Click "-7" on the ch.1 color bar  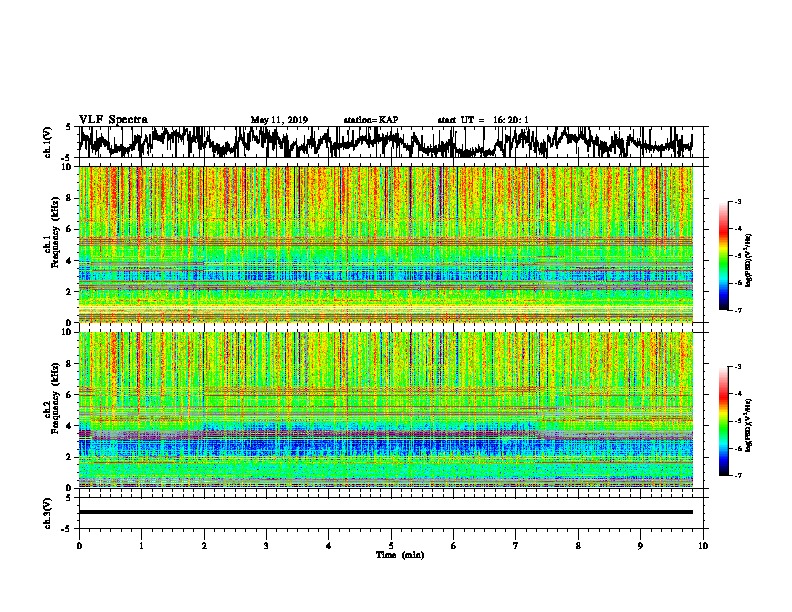(737, 310)
